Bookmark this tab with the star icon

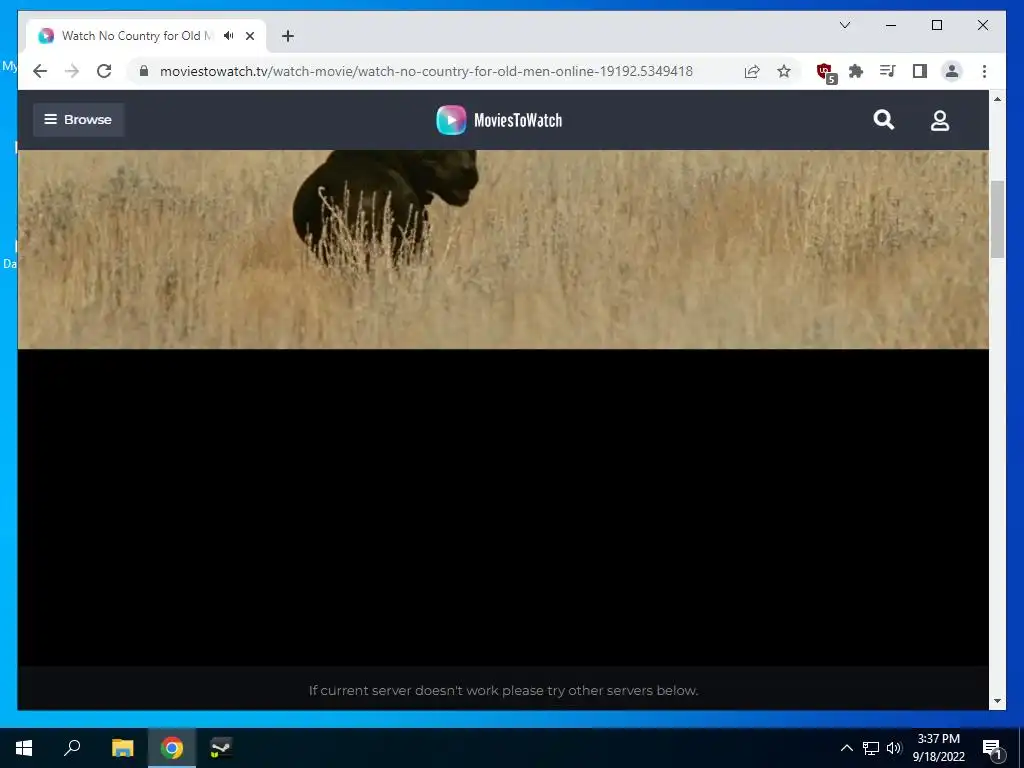click(x=784, y=71)
